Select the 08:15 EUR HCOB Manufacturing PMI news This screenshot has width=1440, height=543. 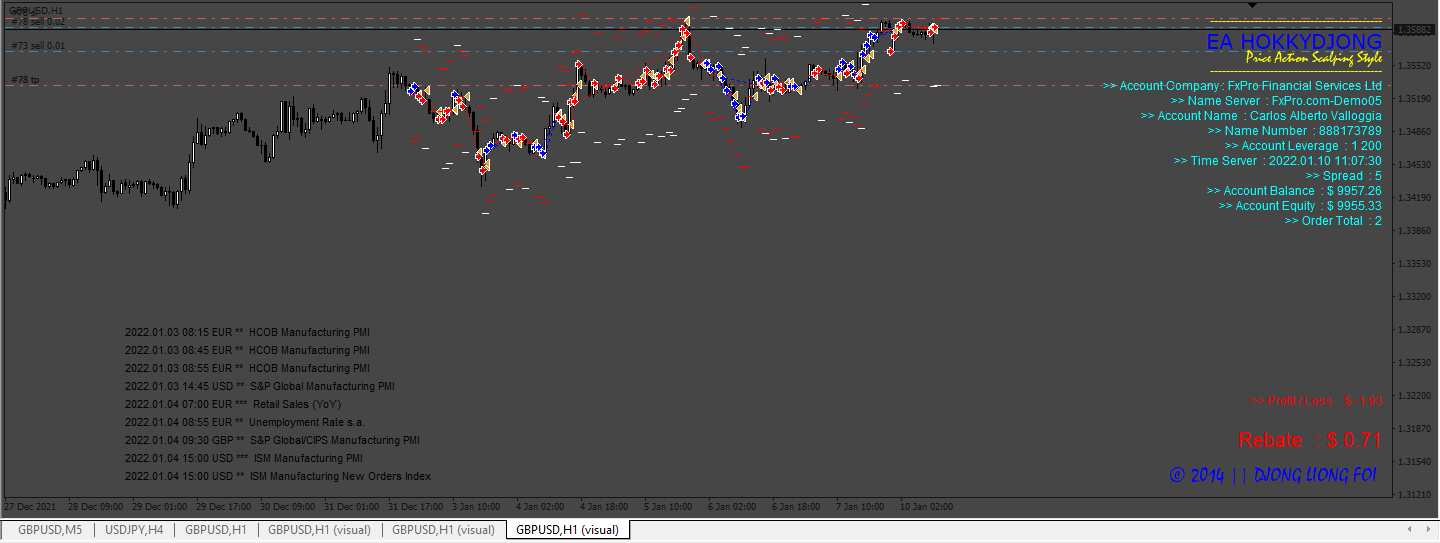(x=247, y=333)
